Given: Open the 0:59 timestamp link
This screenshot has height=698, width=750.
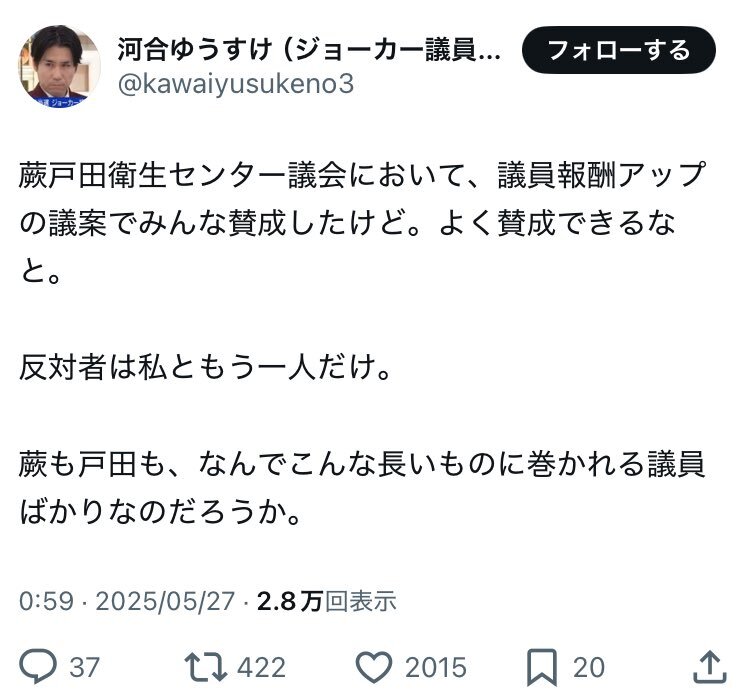Looking at the screenshot, I should tap(46, 600).
